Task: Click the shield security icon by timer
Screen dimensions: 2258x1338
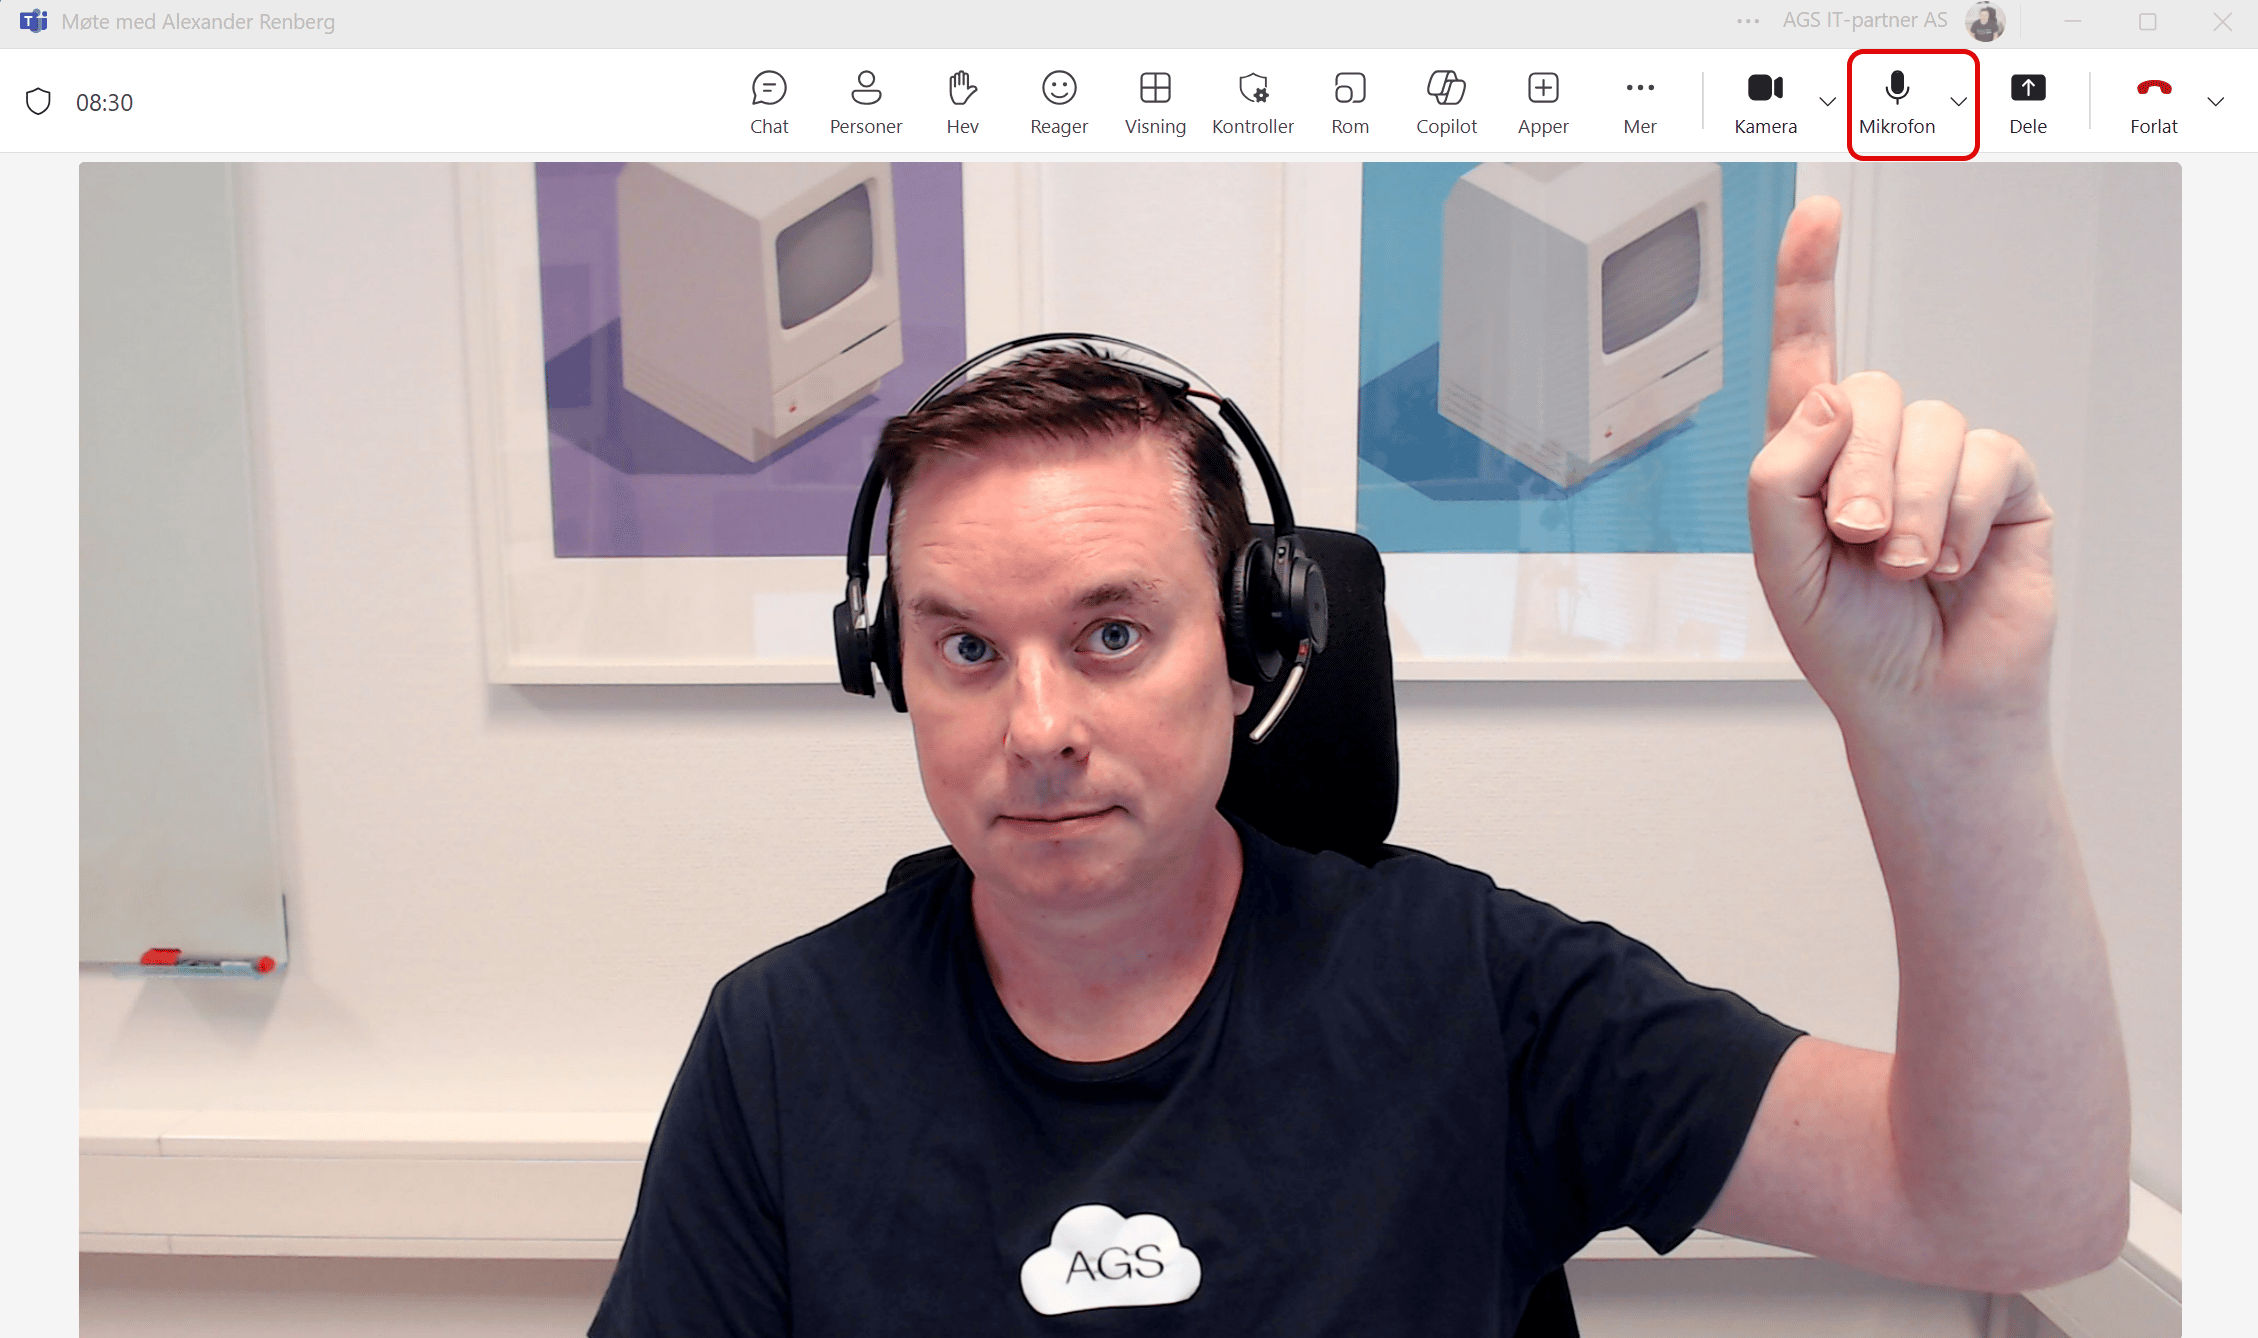Action: (x=38, y=102)
